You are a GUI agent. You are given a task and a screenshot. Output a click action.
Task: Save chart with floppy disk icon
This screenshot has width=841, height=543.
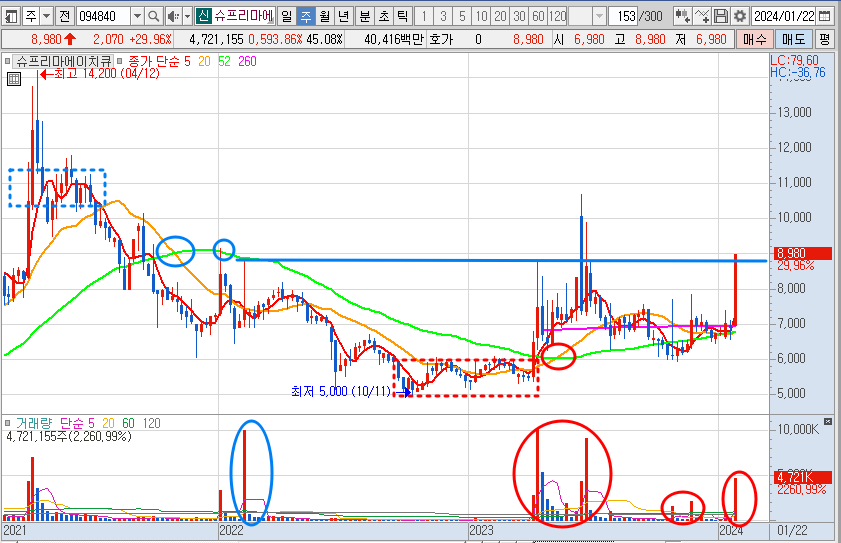coord(721,17)
